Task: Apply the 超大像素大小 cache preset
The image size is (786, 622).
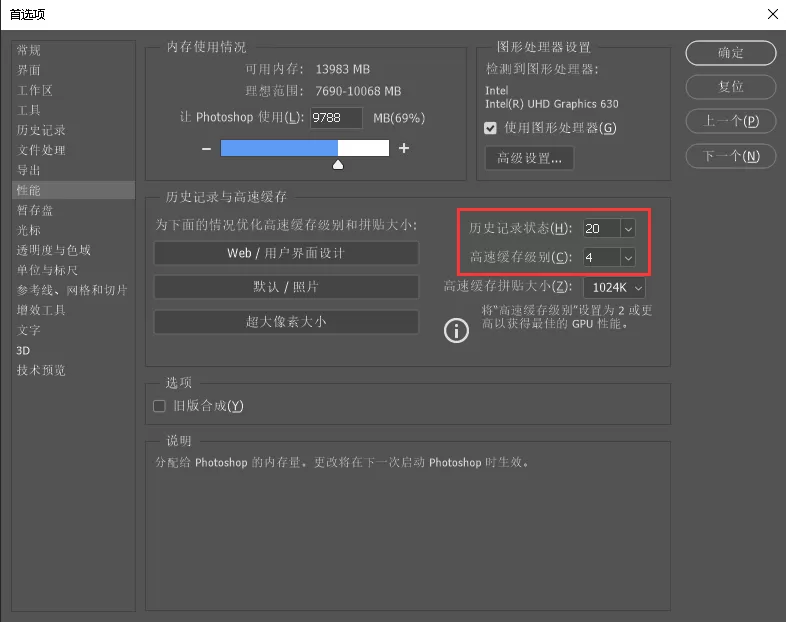Action: point(286,322)
